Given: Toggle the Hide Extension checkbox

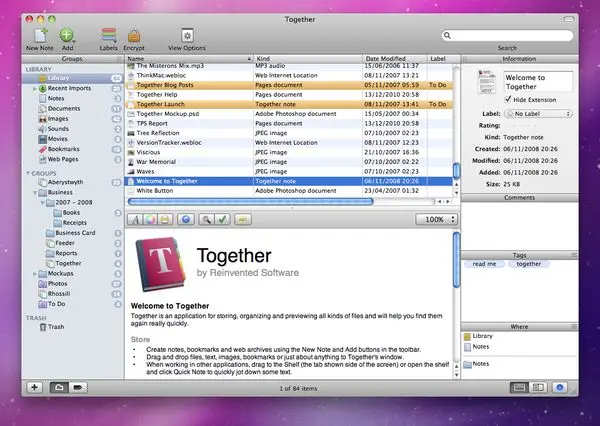Looking at the screenshot, I should [508, 99].
